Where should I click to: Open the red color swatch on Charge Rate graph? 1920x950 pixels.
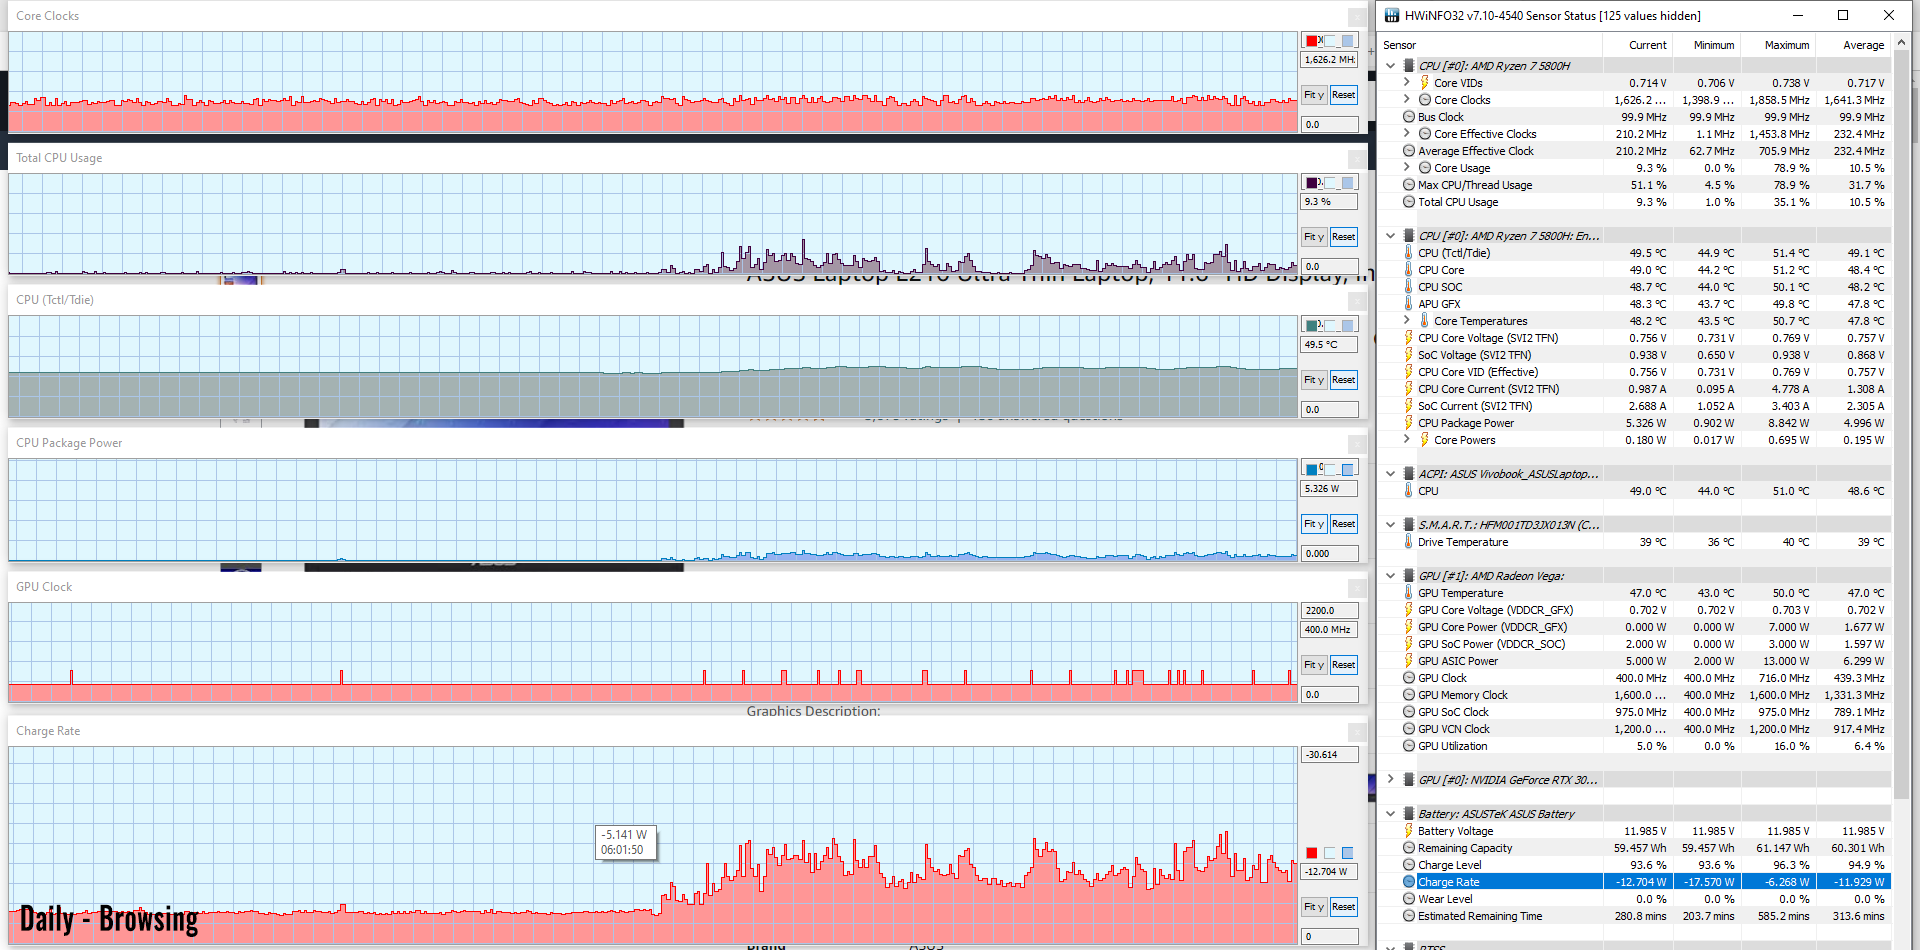(x=1312, y=853)
